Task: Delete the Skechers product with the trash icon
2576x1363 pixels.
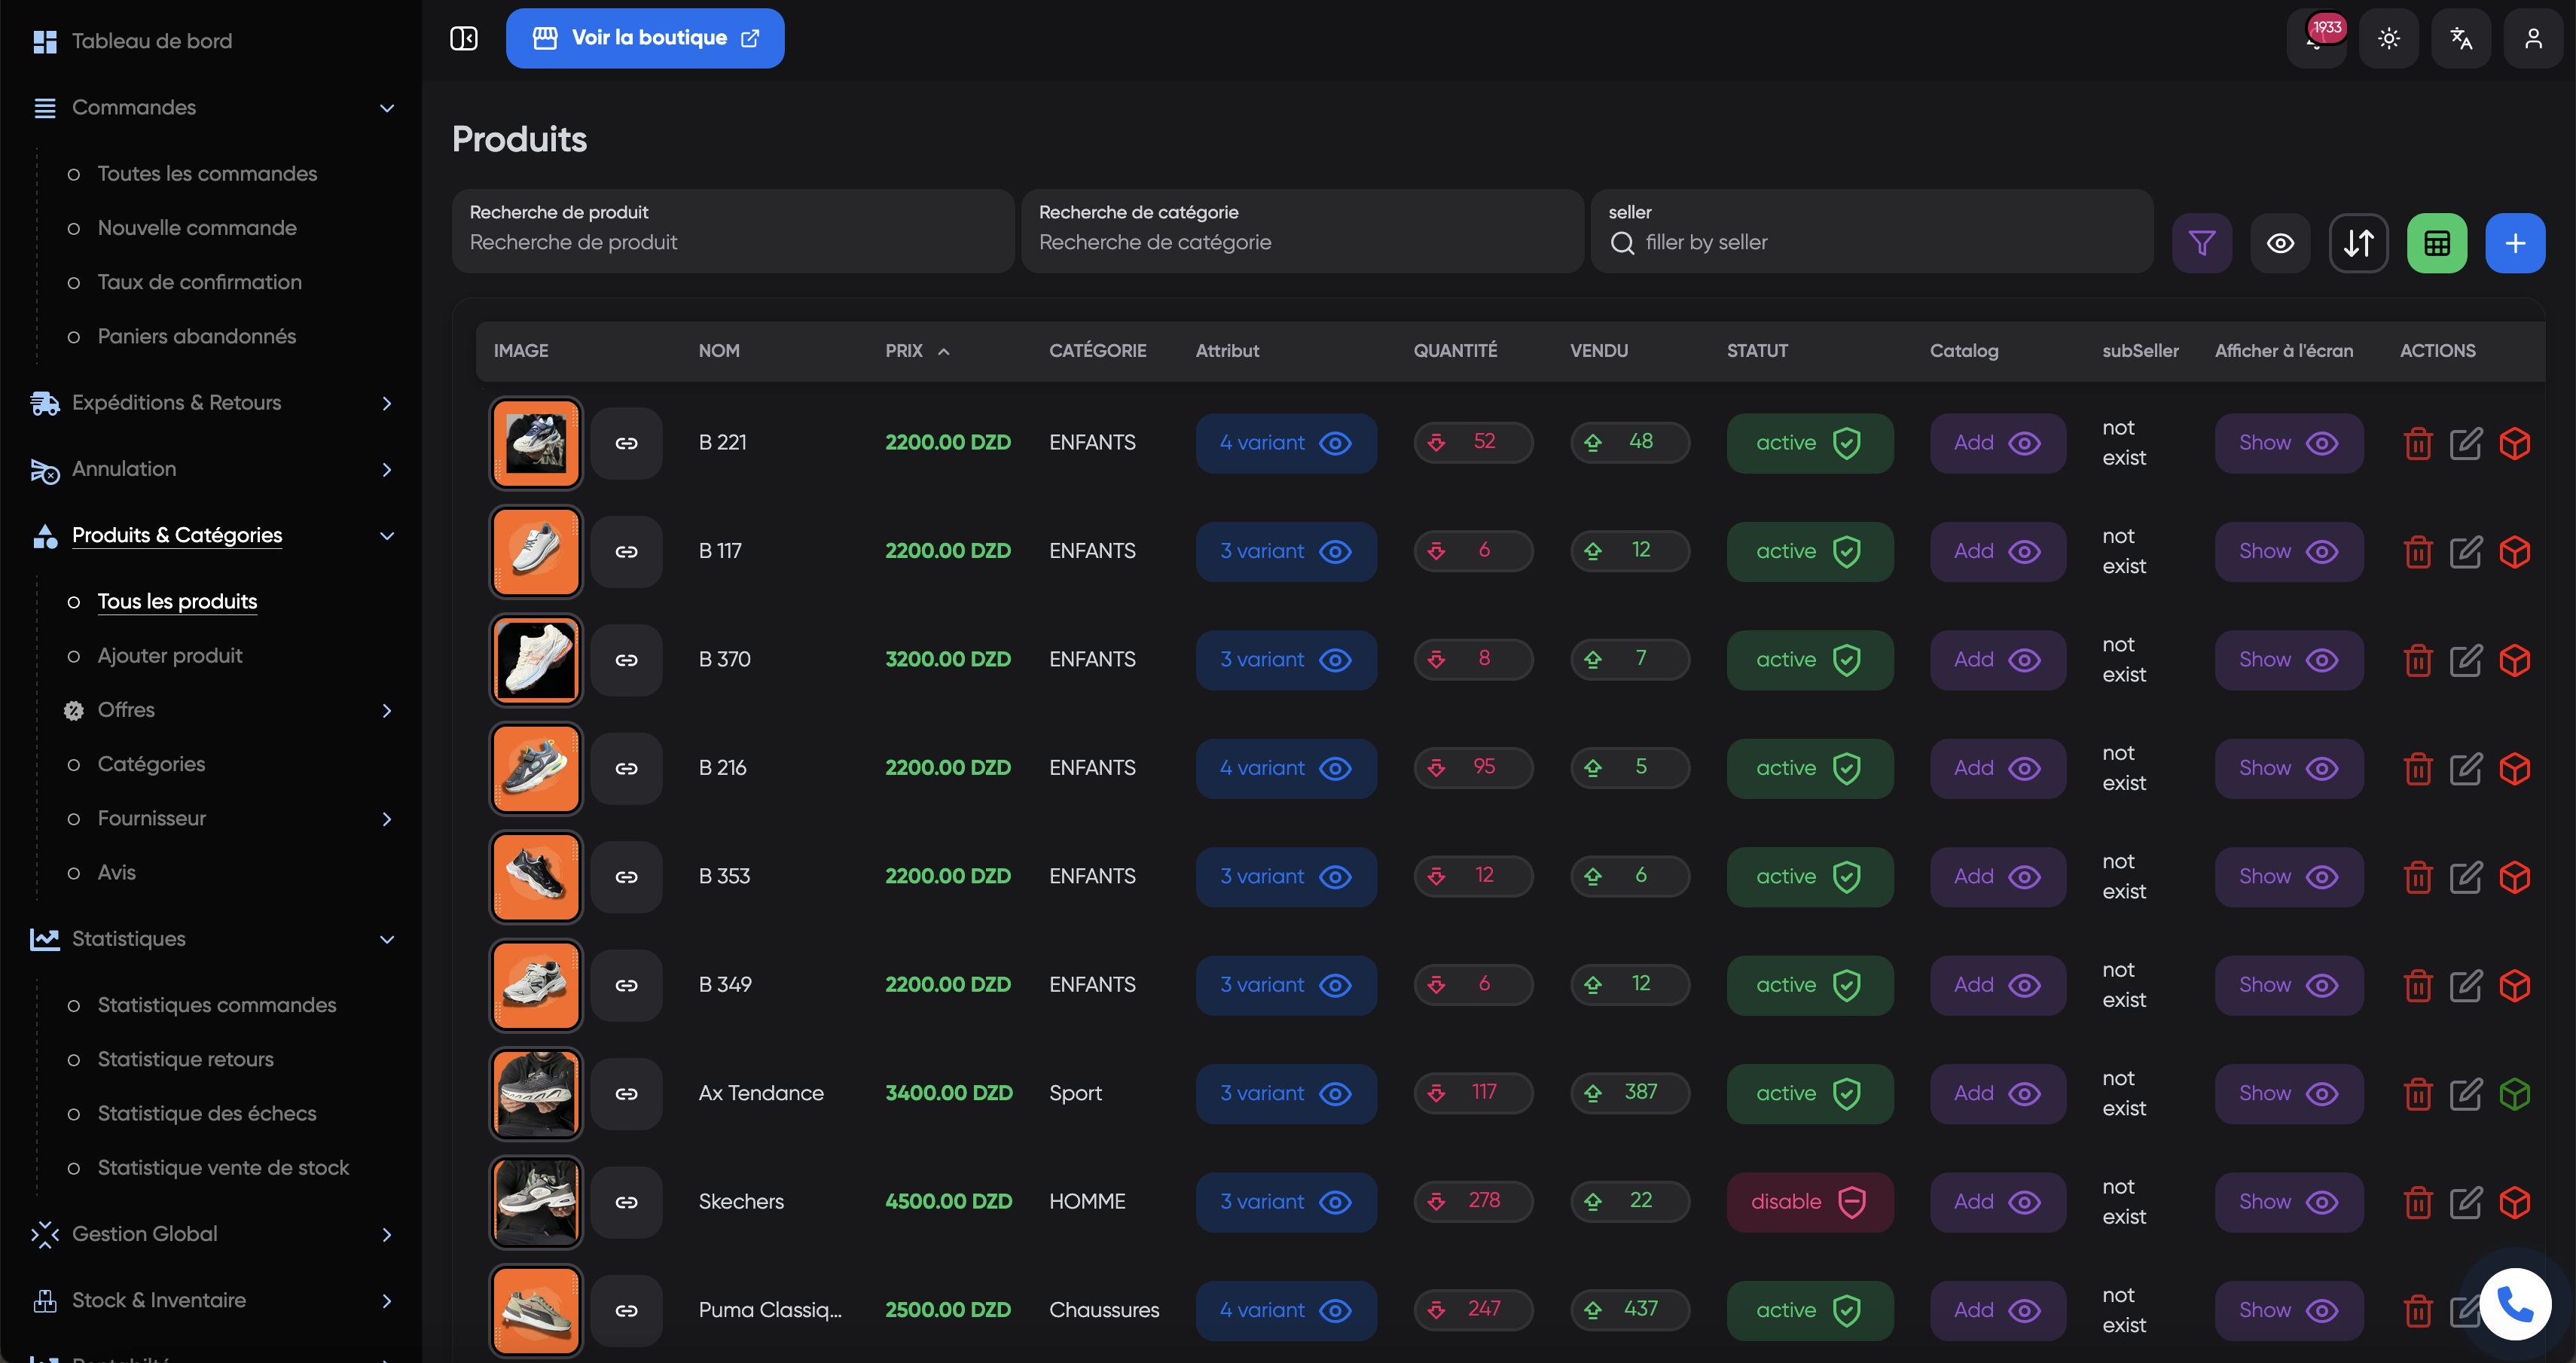Action: pyautogui.click(x=2419, y=1202)
